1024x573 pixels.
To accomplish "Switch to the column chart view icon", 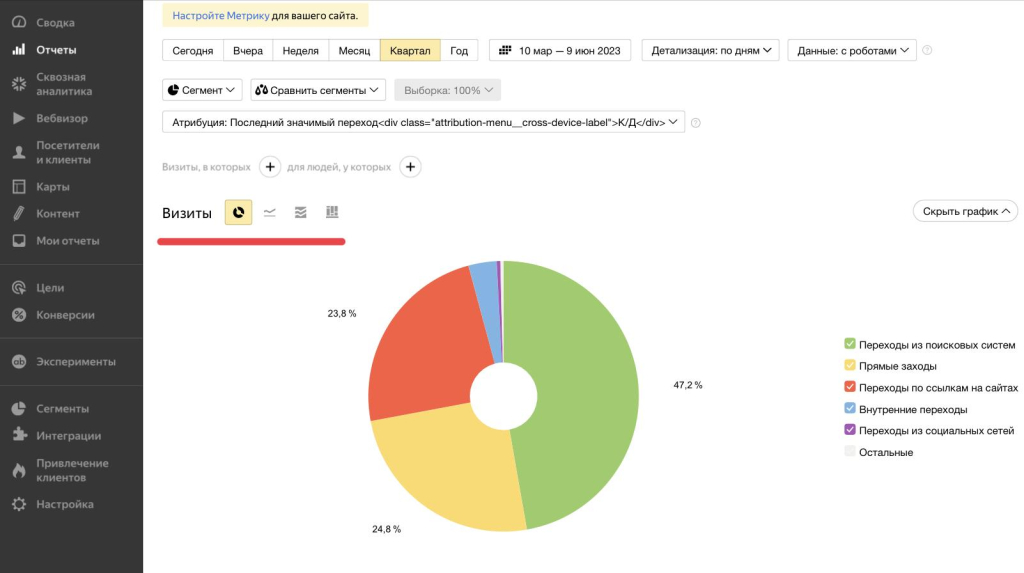I will [332, 212].
